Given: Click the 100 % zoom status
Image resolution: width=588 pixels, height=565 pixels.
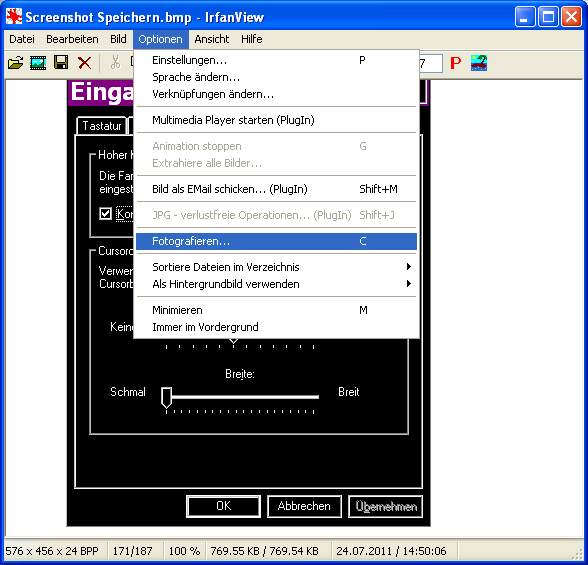Looking at the screenshot, I should click(184, 551).
